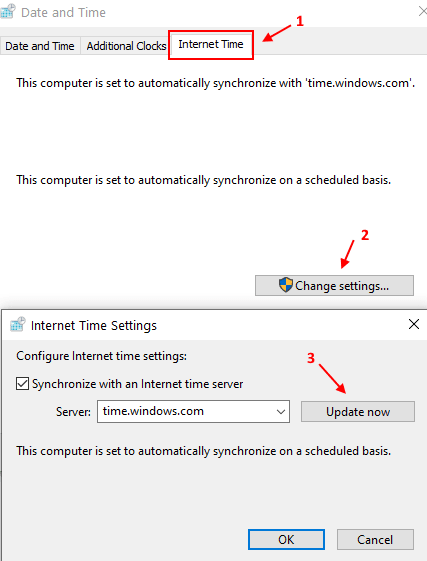
Task: Open the Additional Clocks tab
Action: point(126,46)
